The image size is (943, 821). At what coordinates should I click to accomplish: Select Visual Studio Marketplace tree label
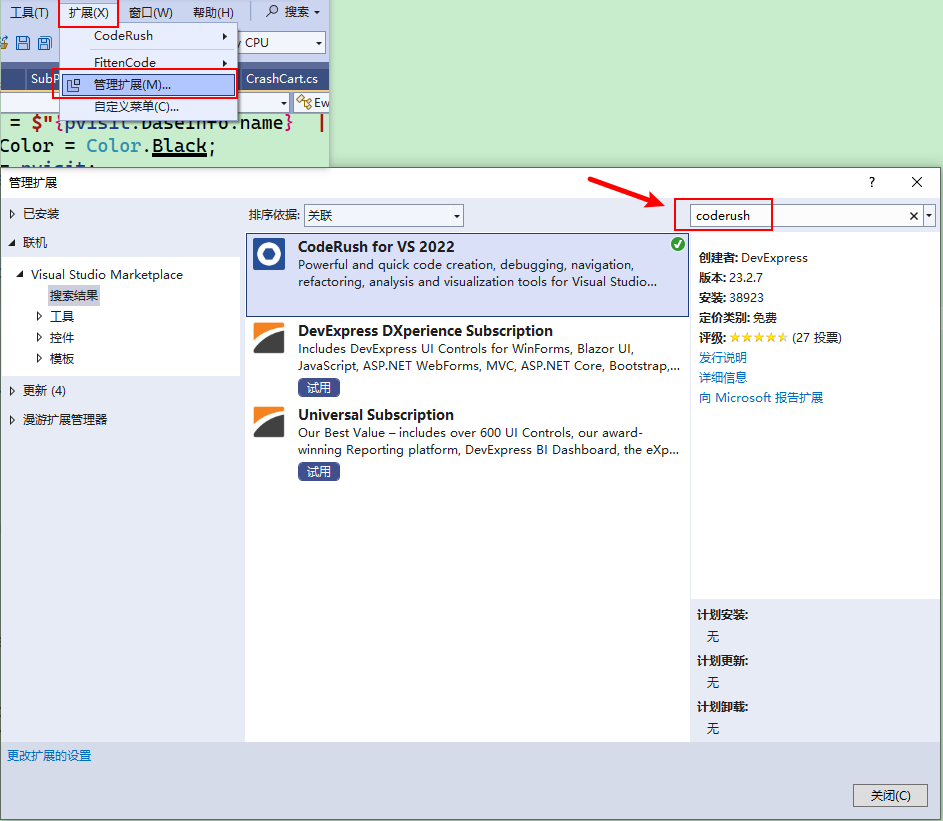coord(106,274)
